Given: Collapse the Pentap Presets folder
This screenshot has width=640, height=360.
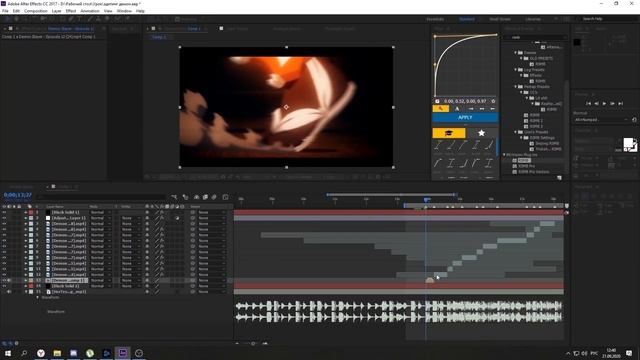Looking at the screenshot, I should coord(516,87).
